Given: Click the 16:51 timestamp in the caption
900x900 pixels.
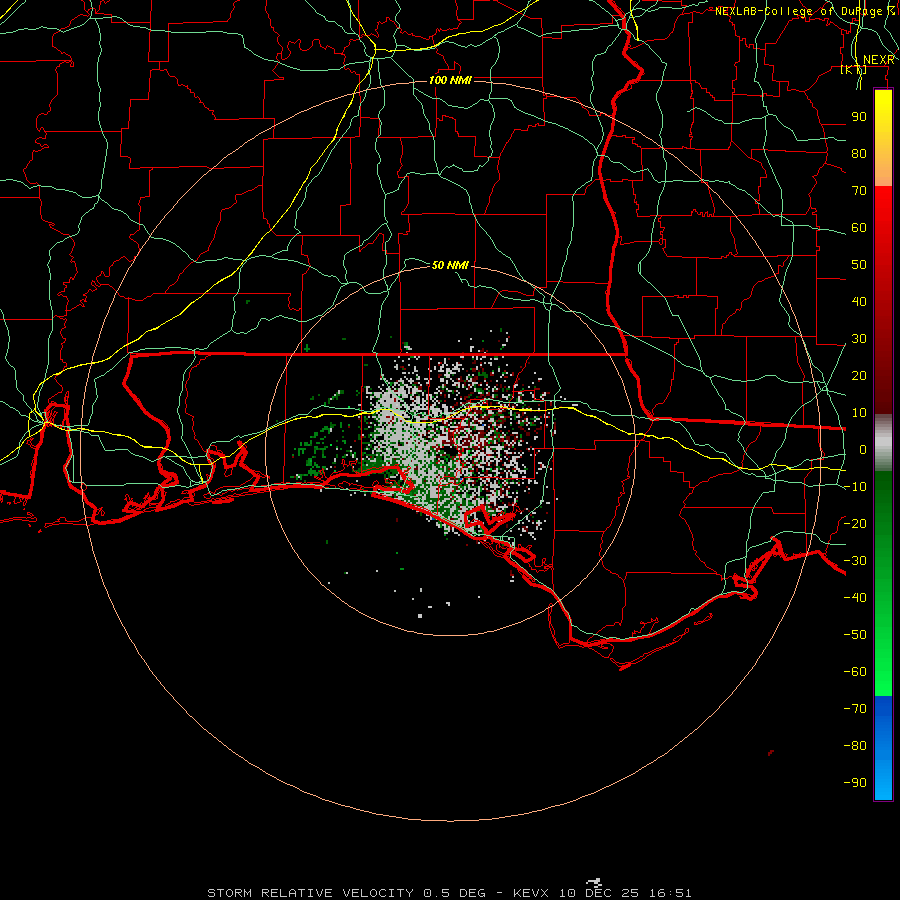Looking at the screenshot, I should click(670, 893).
